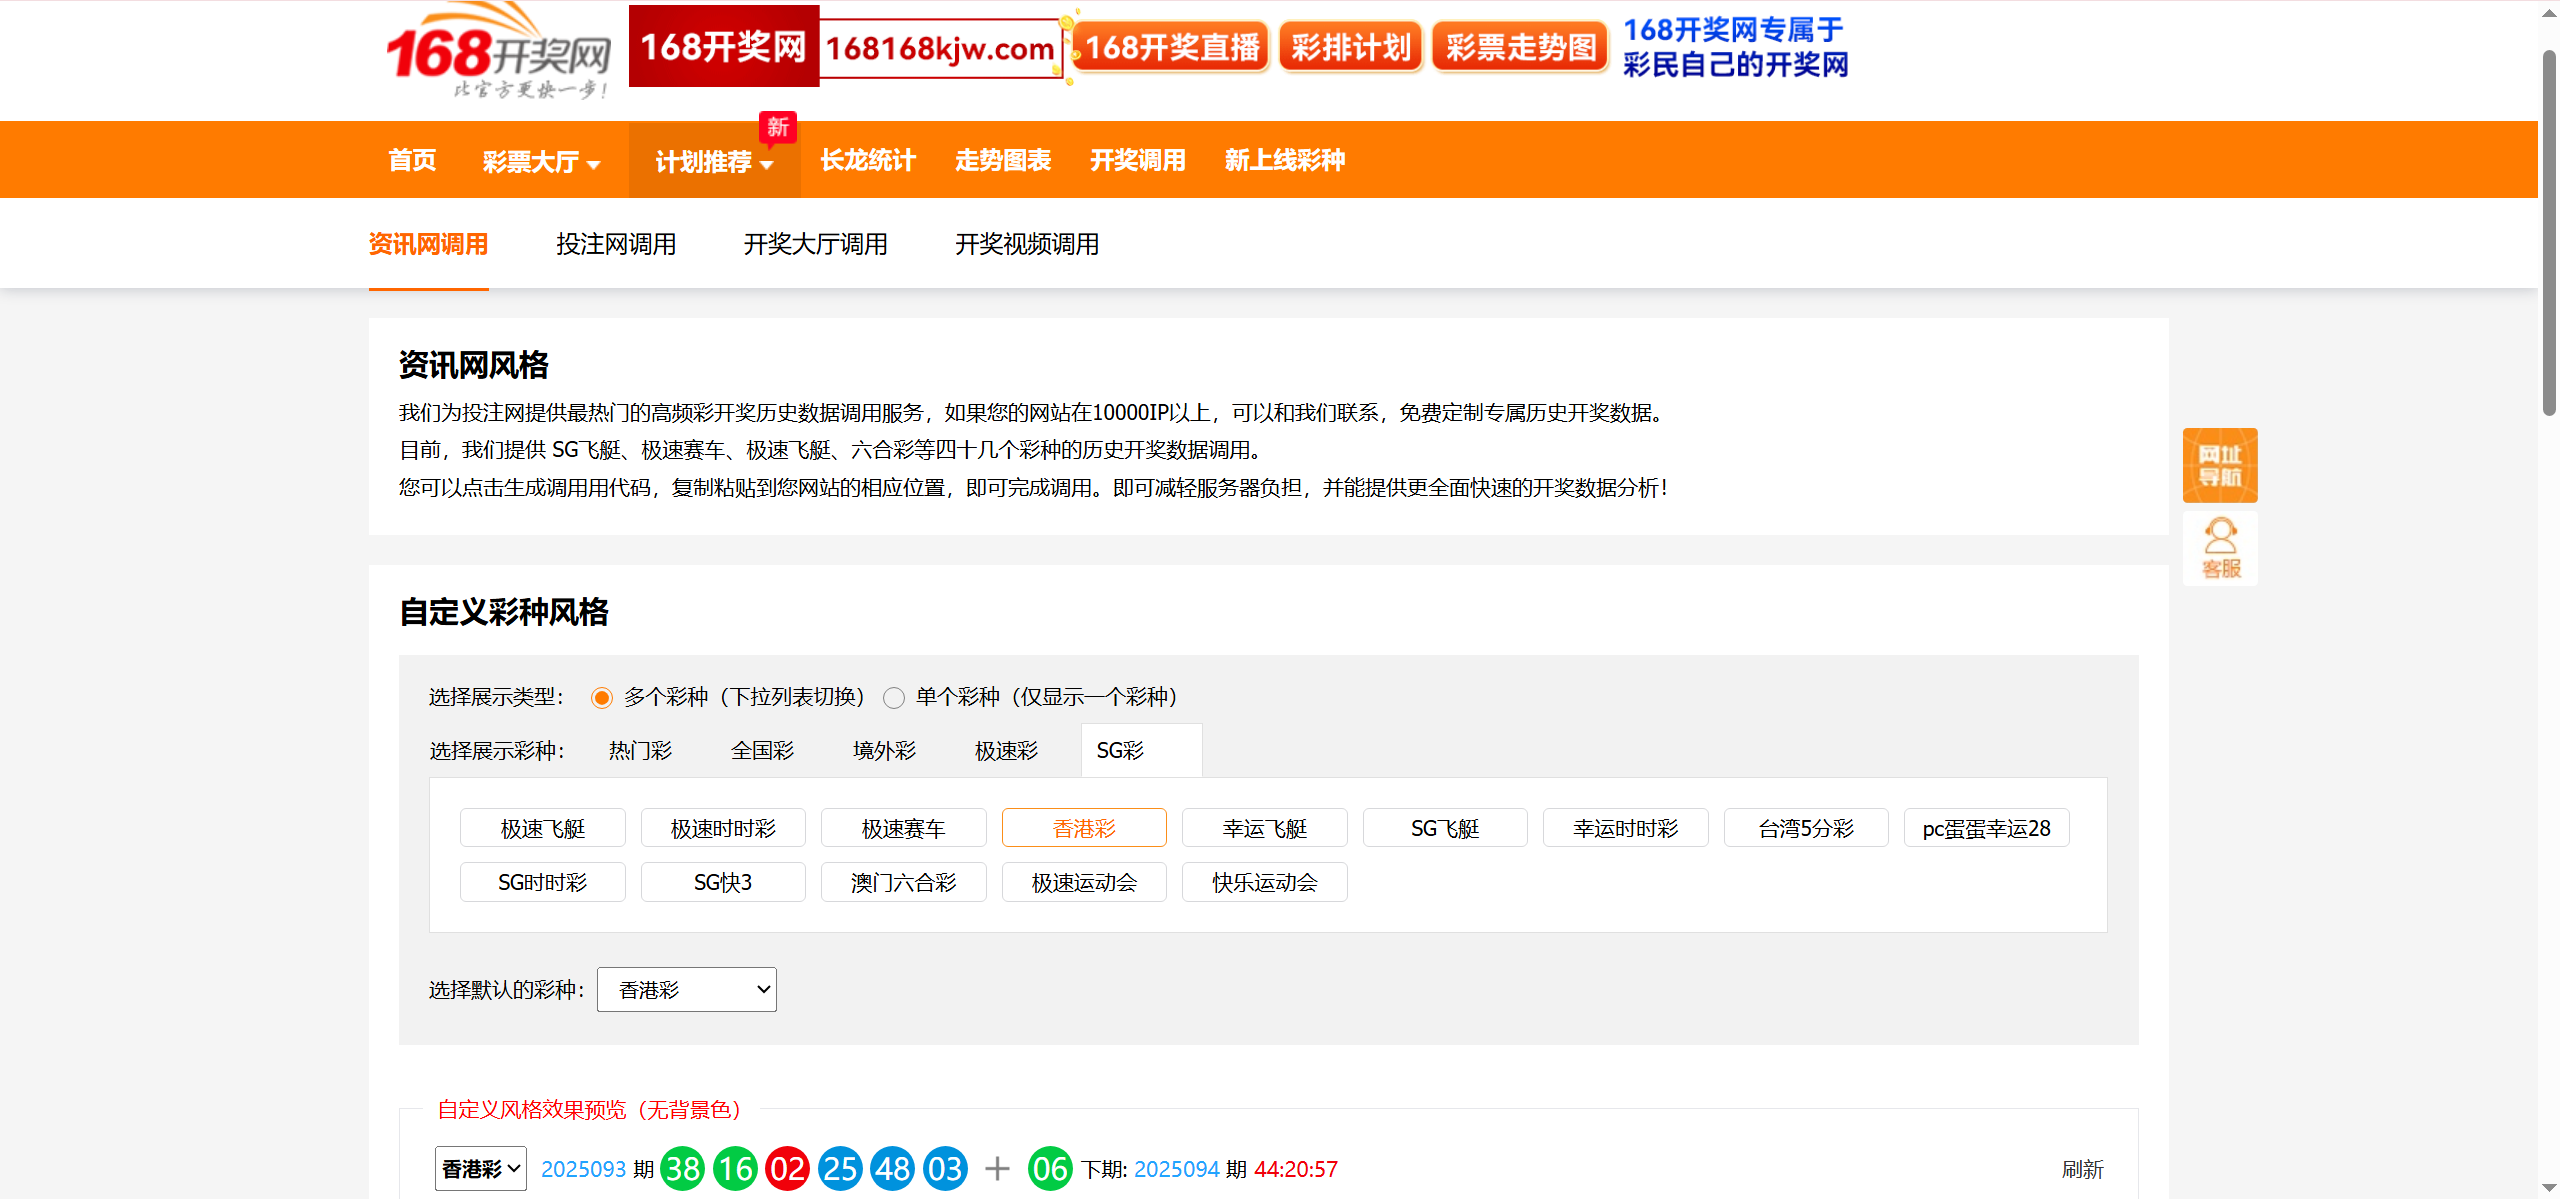
Task: Select 多个彩种 radio button
Action: point(602,698)
